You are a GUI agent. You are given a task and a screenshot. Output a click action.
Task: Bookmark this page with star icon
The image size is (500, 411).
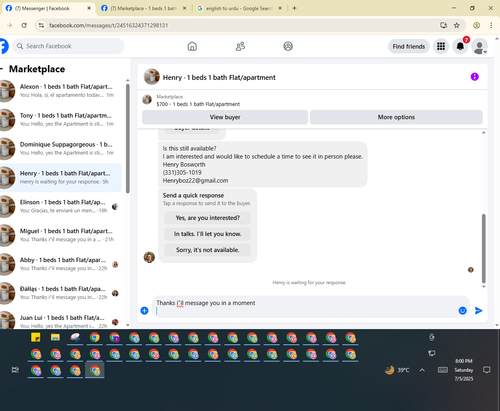click(x=457, y=25)
